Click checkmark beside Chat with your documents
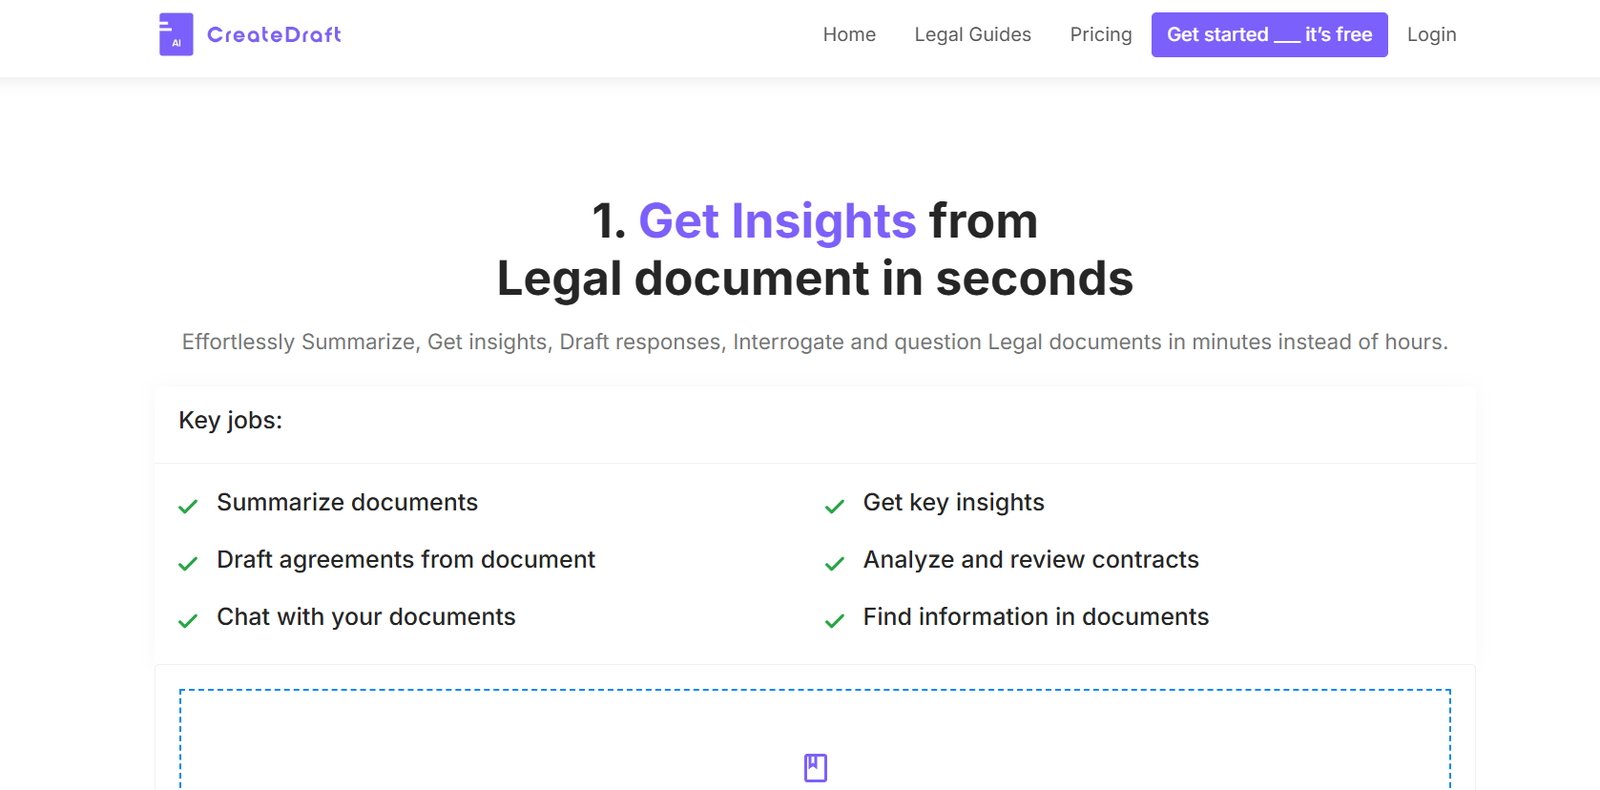The image size is (1600, 790). [188, 621]
